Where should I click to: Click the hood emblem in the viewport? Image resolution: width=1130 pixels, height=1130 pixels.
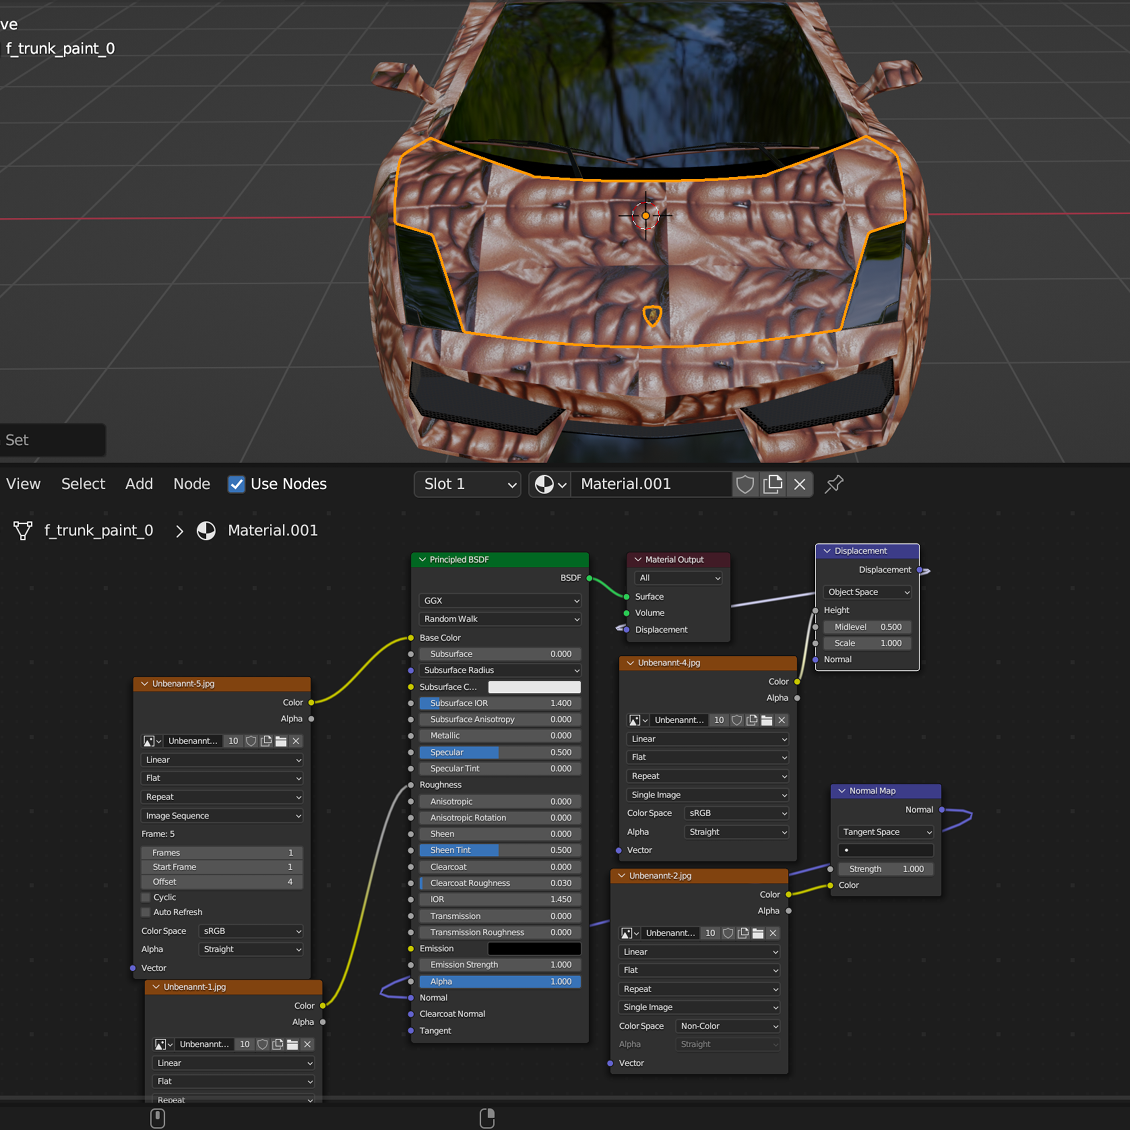pyautogui.click(x=652, y=315)
